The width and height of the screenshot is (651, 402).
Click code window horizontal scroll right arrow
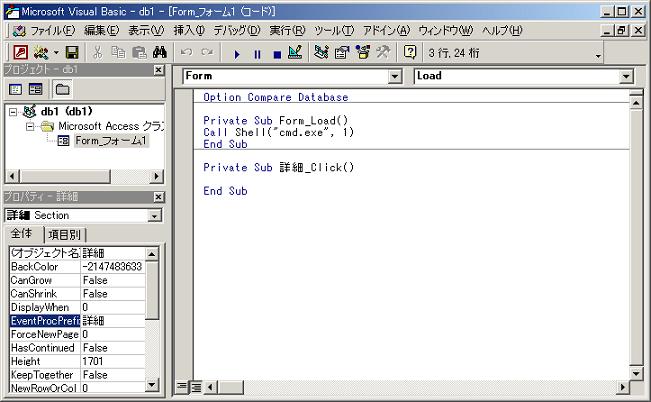[x=622, y=387]
